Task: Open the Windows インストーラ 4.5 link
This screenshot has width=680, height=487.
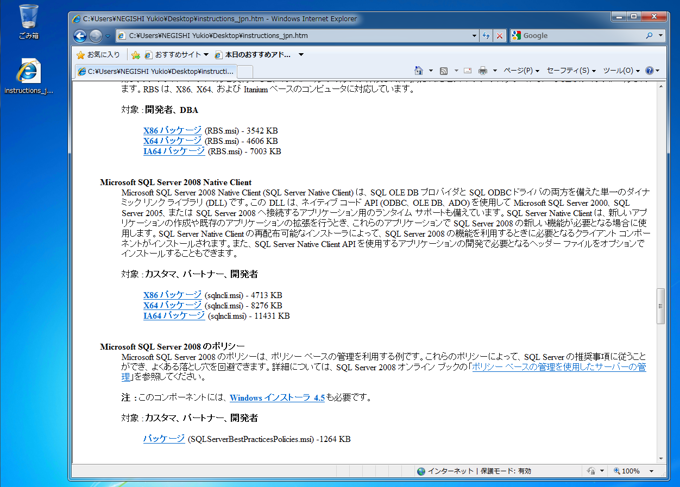Action: 277,397
